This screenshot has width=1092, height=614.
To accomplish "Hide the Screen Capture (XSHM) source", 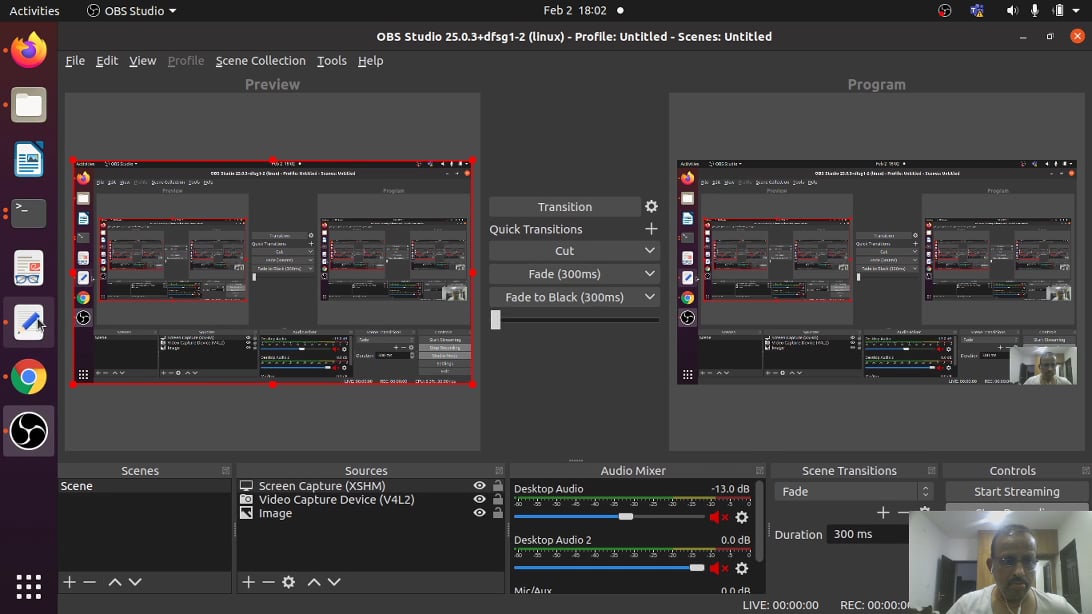I will 479,486.
